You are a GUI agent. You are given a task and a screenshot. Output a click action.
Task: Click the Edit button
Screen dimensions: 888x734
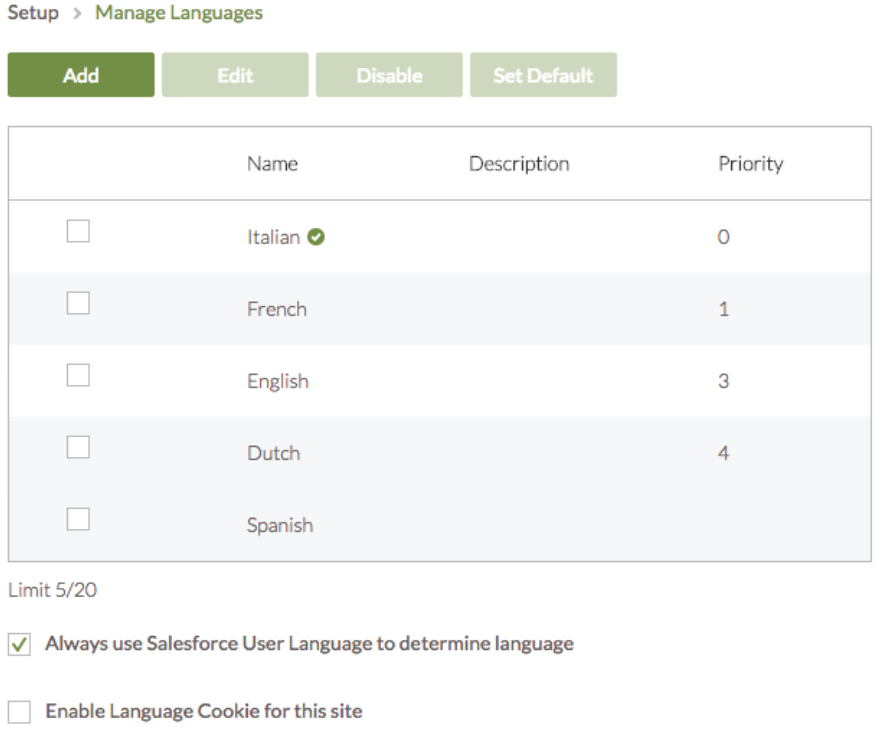(235, 75)
